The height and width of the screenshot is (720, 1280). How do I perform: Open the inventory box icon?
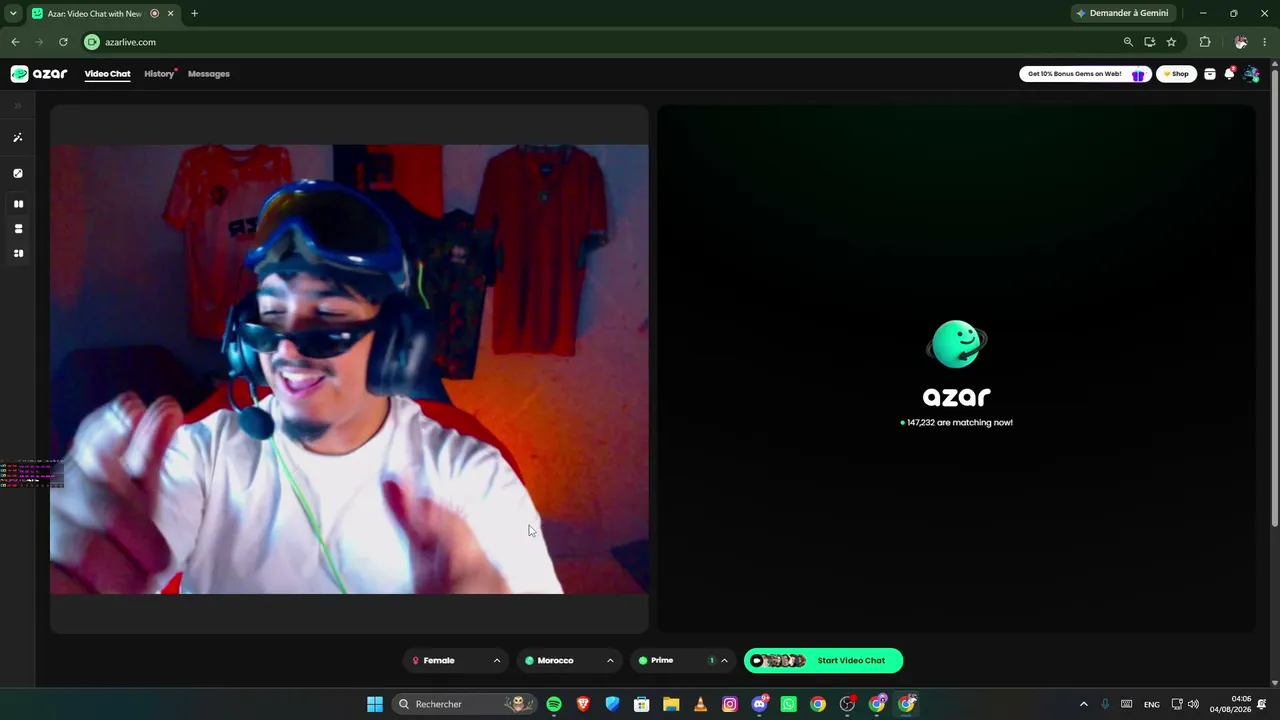[x=1210, y=74]
